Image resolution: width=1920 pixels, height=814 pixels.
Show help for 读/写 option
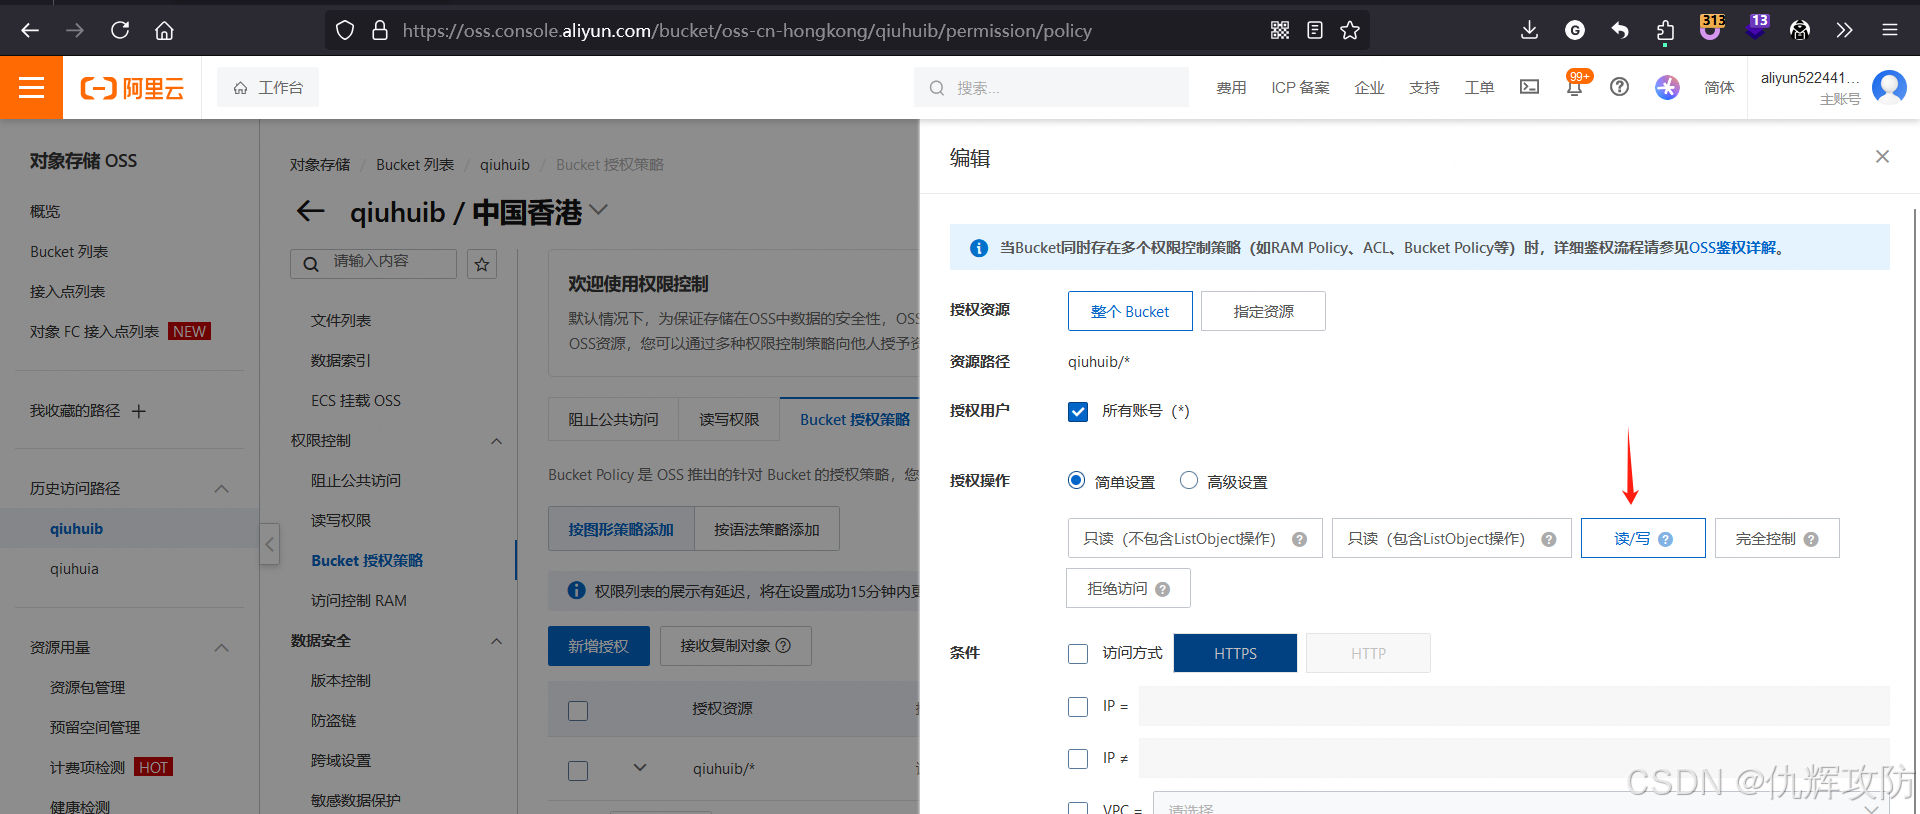coord(1665,539)
